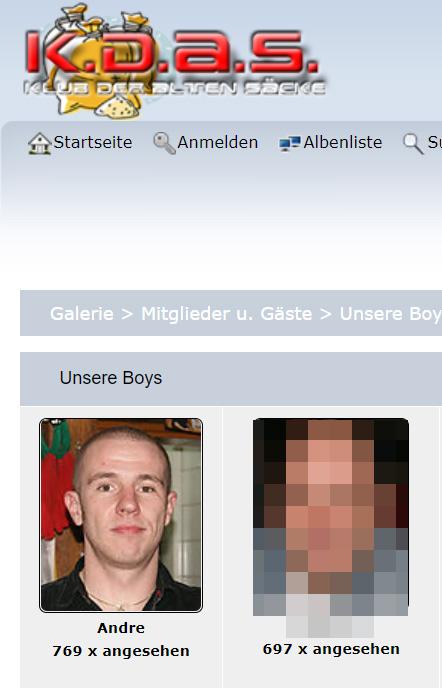Screen dimensions: 442x688
Task: Click the '769 x angesehen' view count
Action: (x=121, y=651)
